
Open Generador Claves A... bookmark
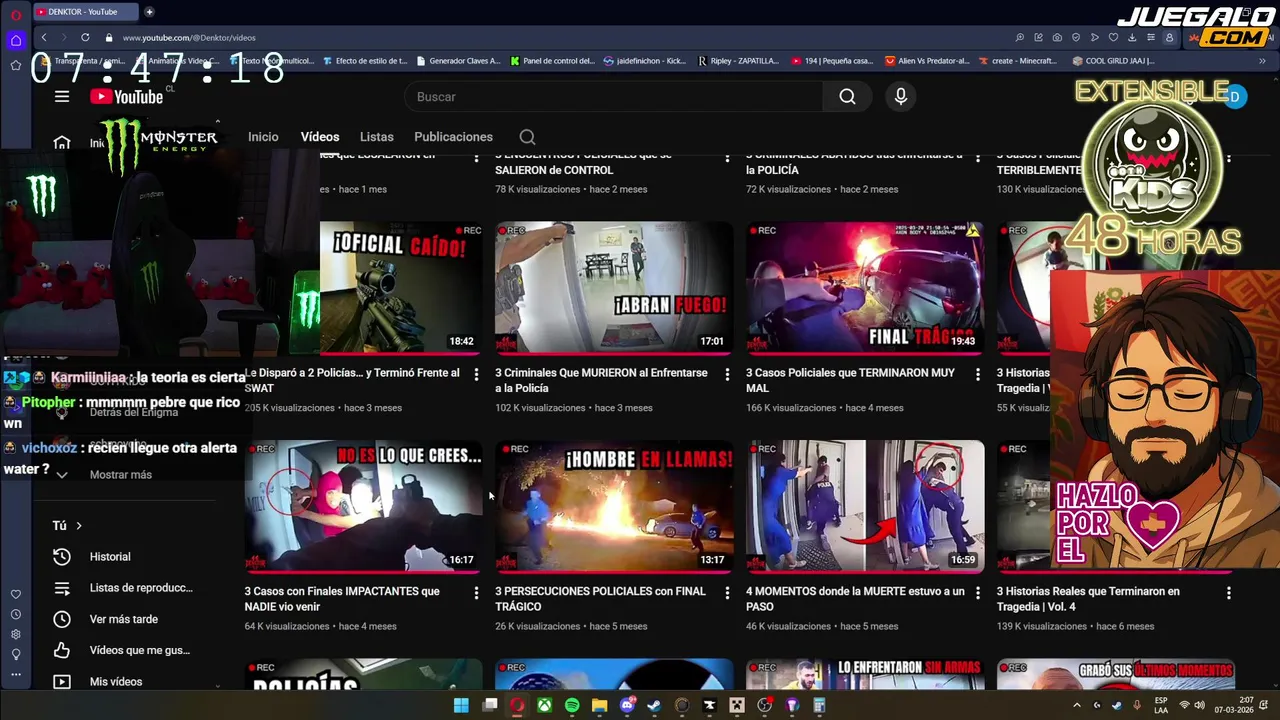(x=458, y=61)
